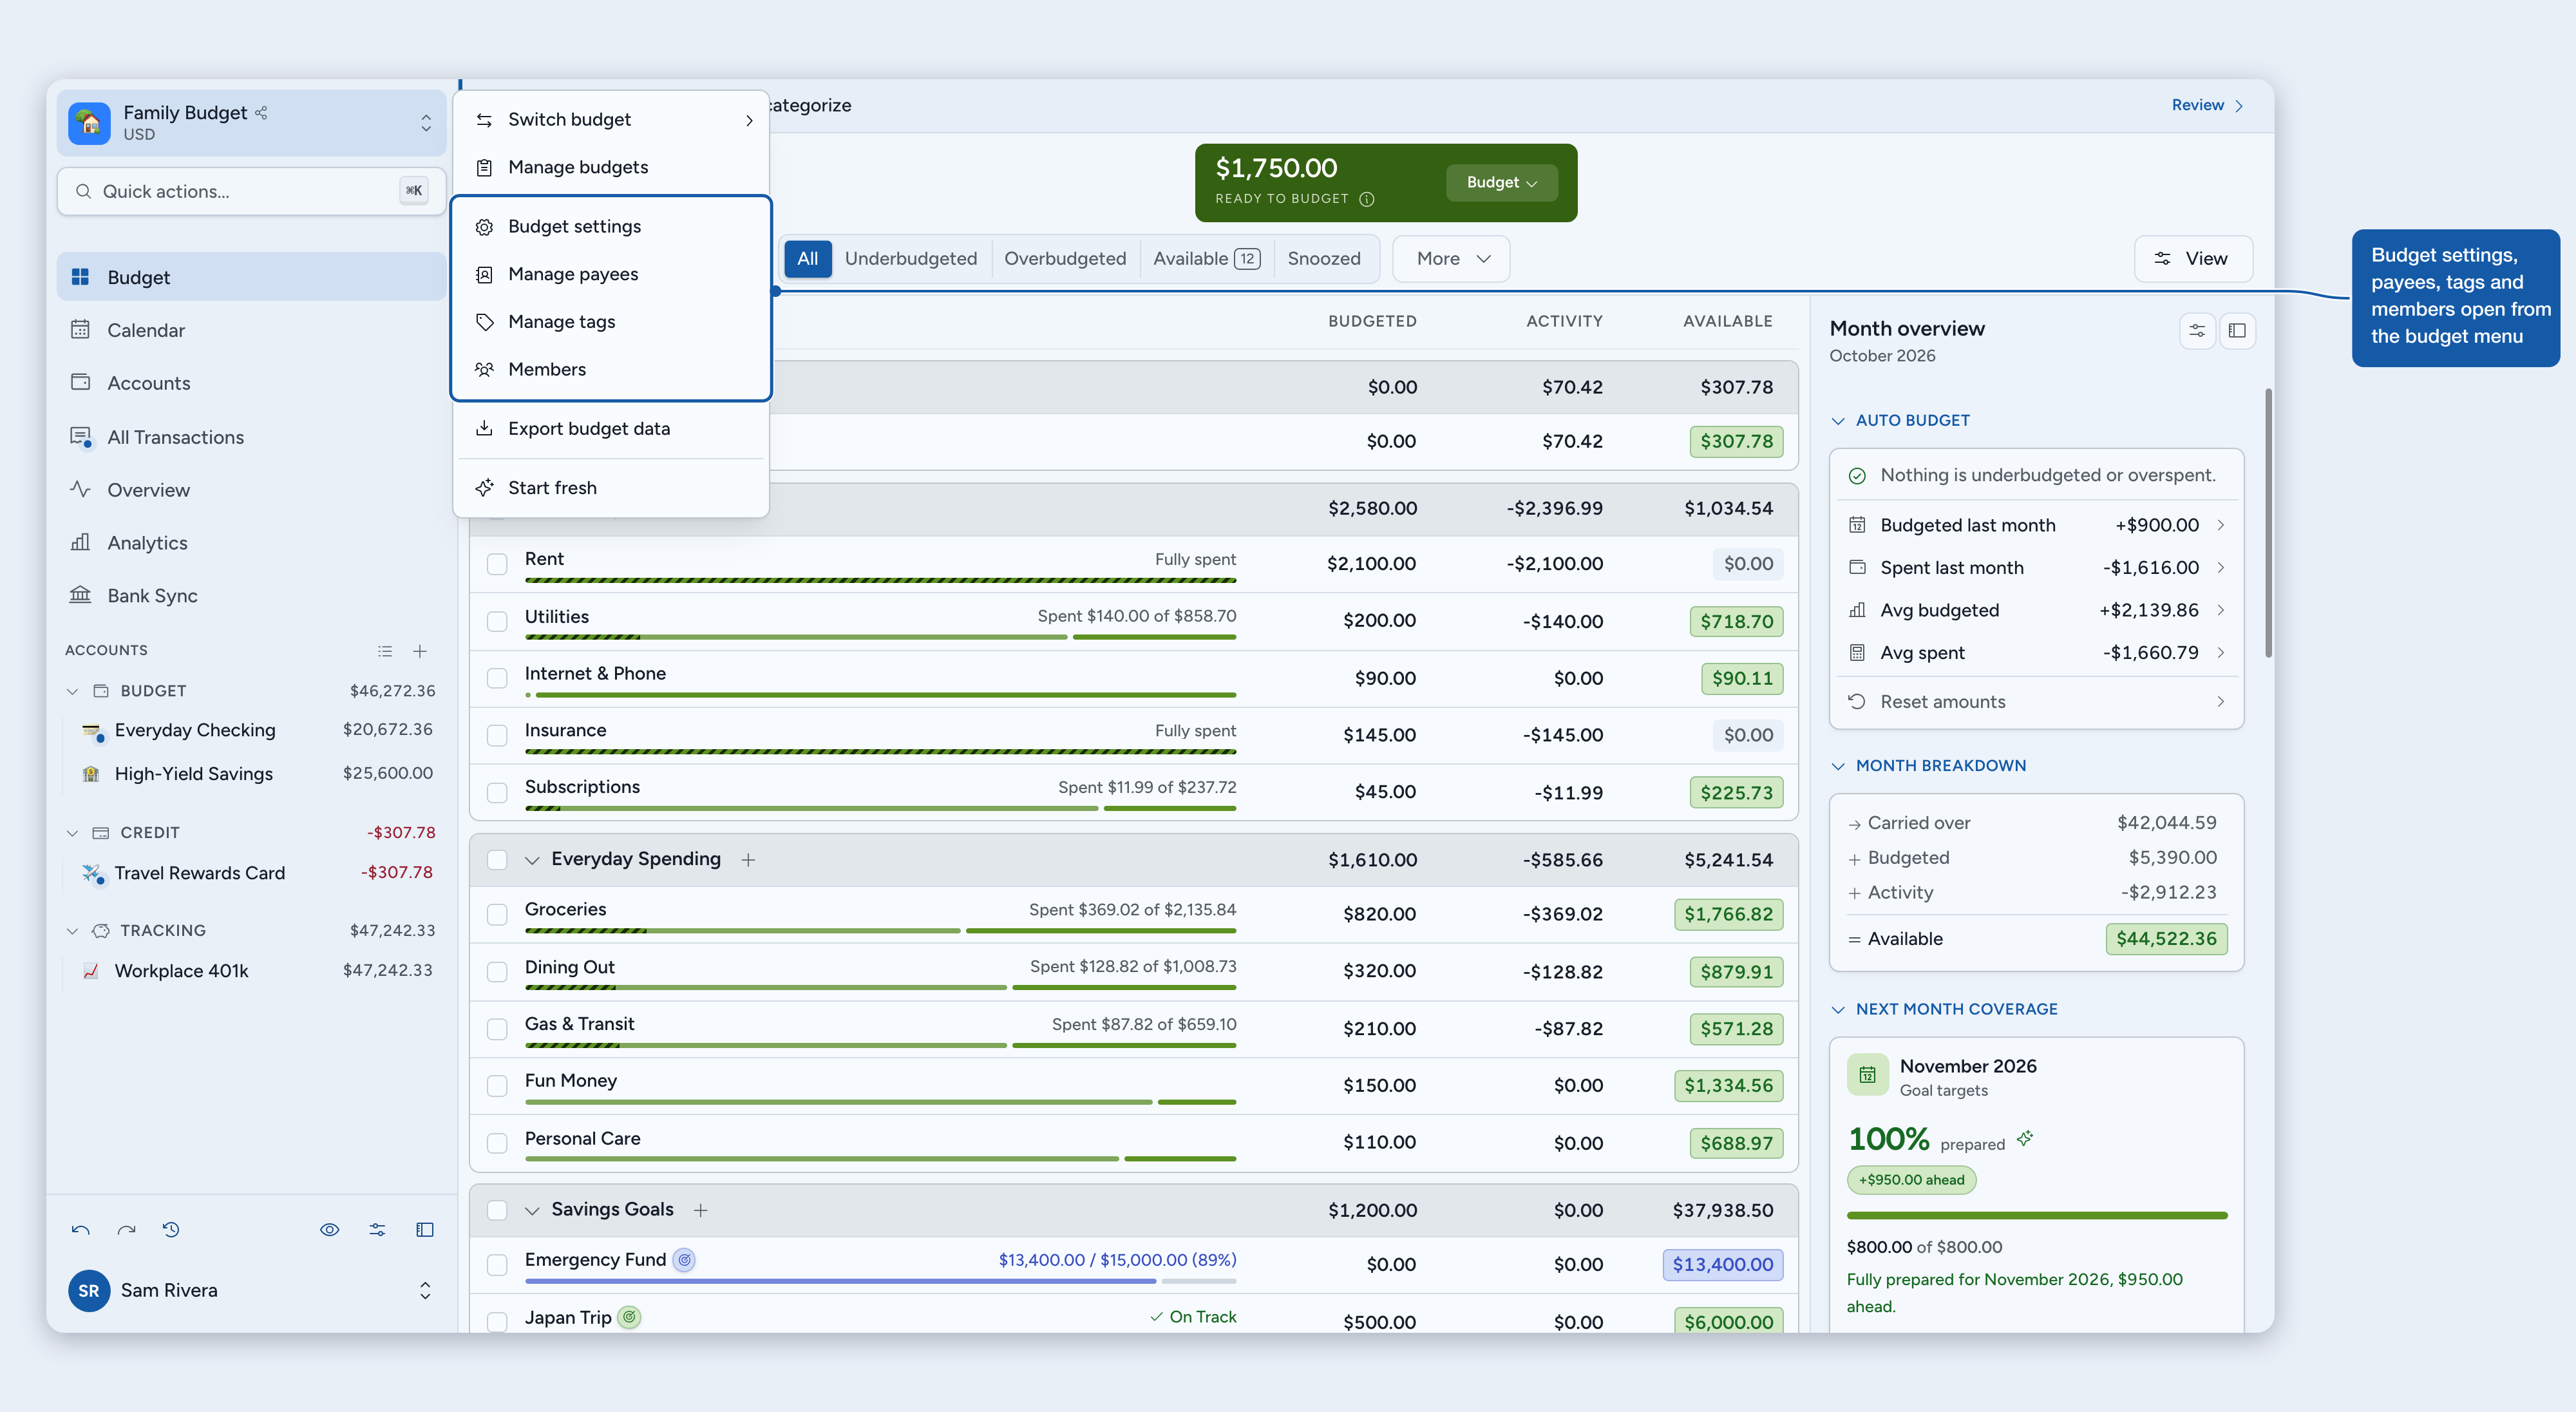Click the Emergency Fund goal target icon

click(x=684, y=1260)
